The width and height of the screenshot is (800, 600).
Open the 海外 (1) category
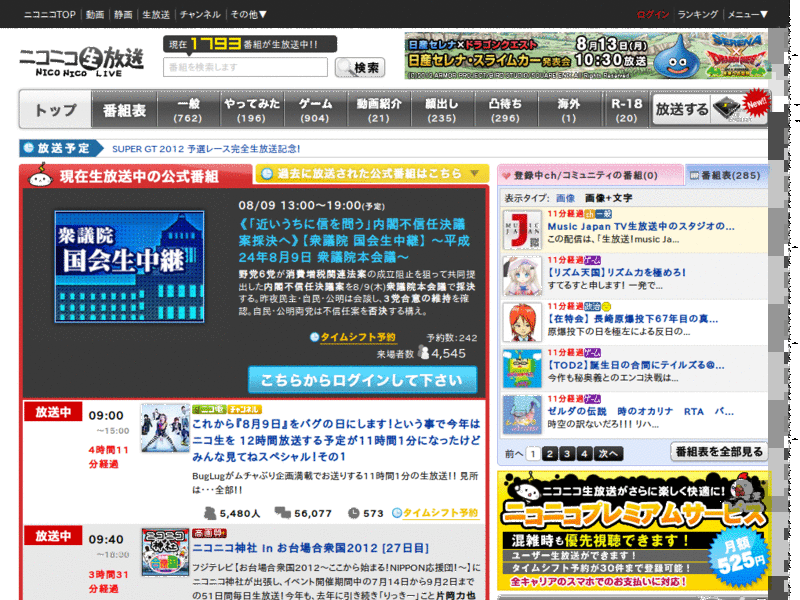(x=569, y=110)
